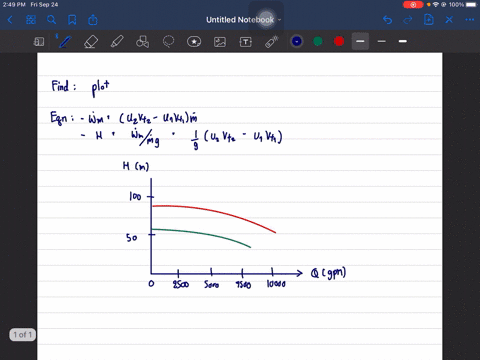480x360 pixels.
Task: Select the thin stroke thickness
Action: 382,41
